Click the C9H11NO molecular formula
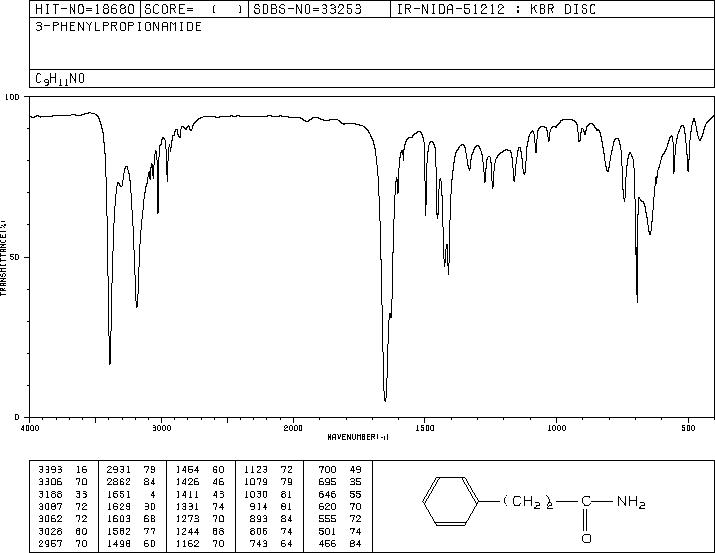The image size is (715, 553). [60, 79]
